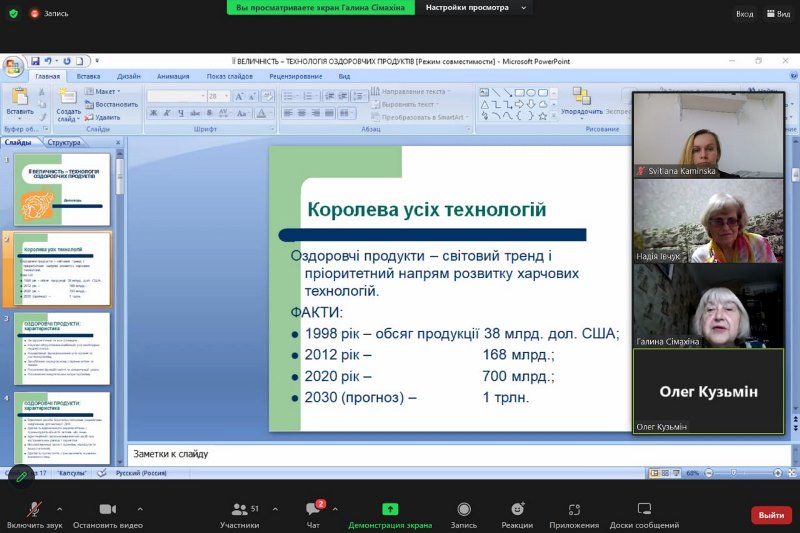This screenshot has width=800, height=533.
Task: Toggle camera with Остановить видео
Action: [108, 510]
